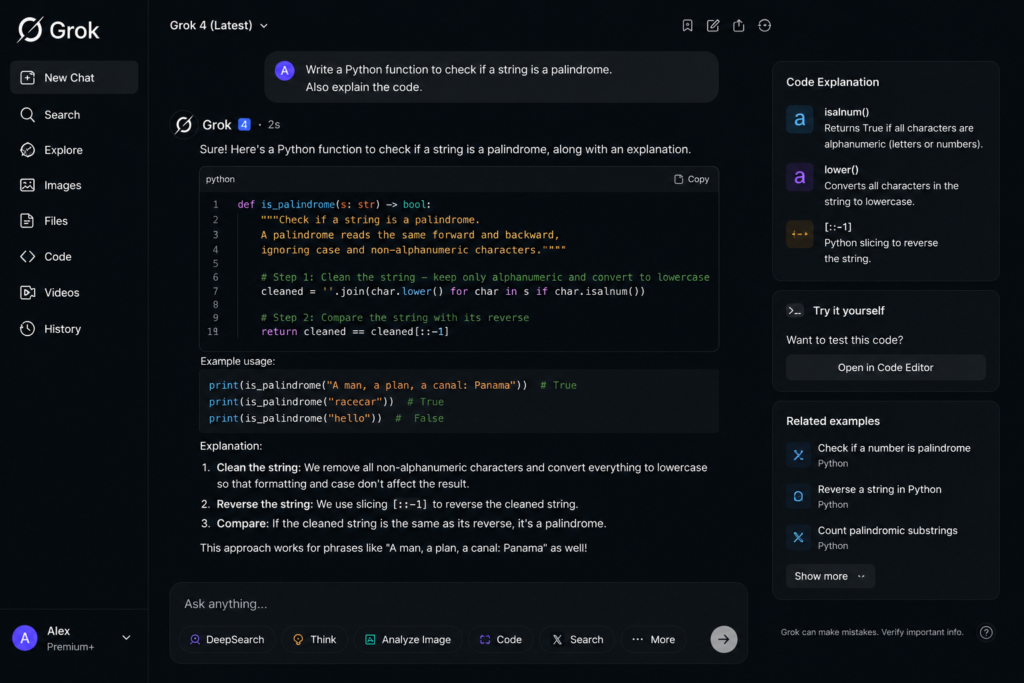
Task: Click the Premium+ plan label
Action: pyautogui.click(x=71, y=646)
